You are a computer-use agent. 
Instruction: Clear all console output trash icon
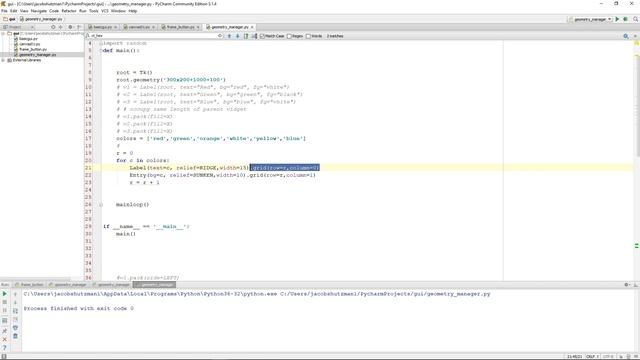[16, 336]
